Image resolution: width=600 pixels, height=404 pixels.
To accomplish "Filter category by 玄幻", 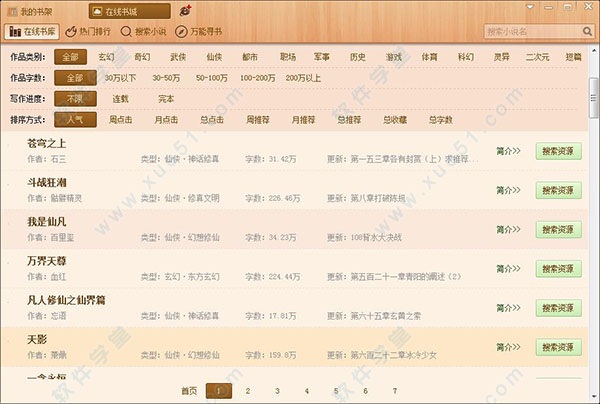I will coord(106,57).
